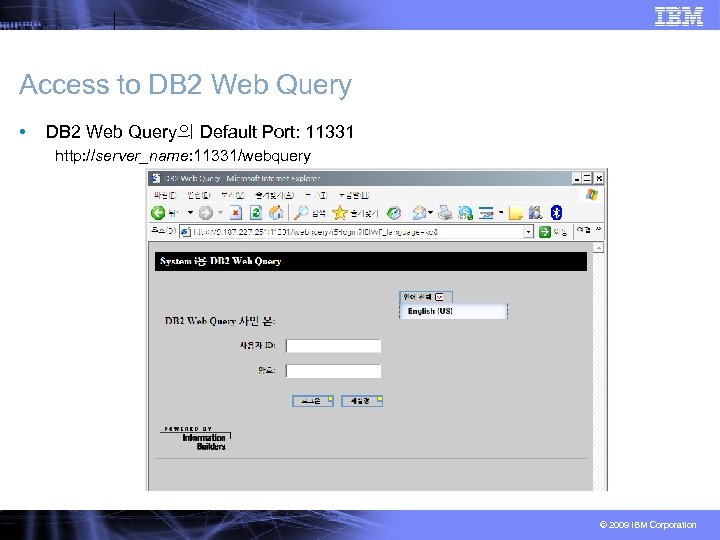Screen dimensions: 720x540
Task: Click the Refresh page icon
Action: coord(256,213)
